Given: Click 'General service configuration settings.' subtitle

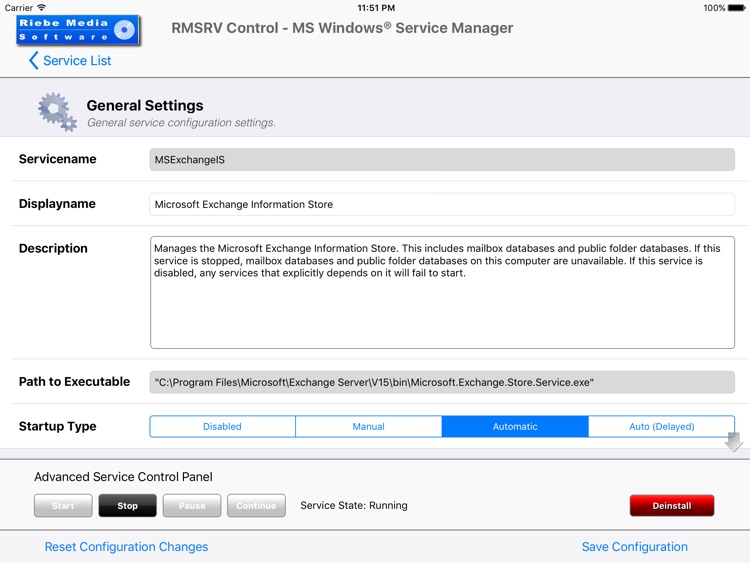Looking at the screenshot, I should pos(181,123).
